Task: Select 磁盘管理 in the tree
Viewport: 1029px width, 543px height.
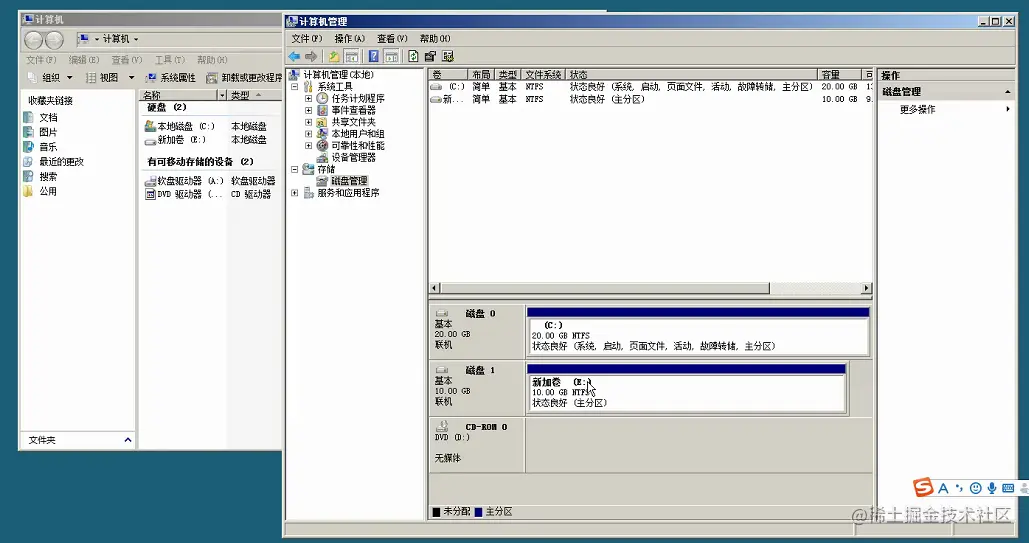Action: tap(349, 181)
